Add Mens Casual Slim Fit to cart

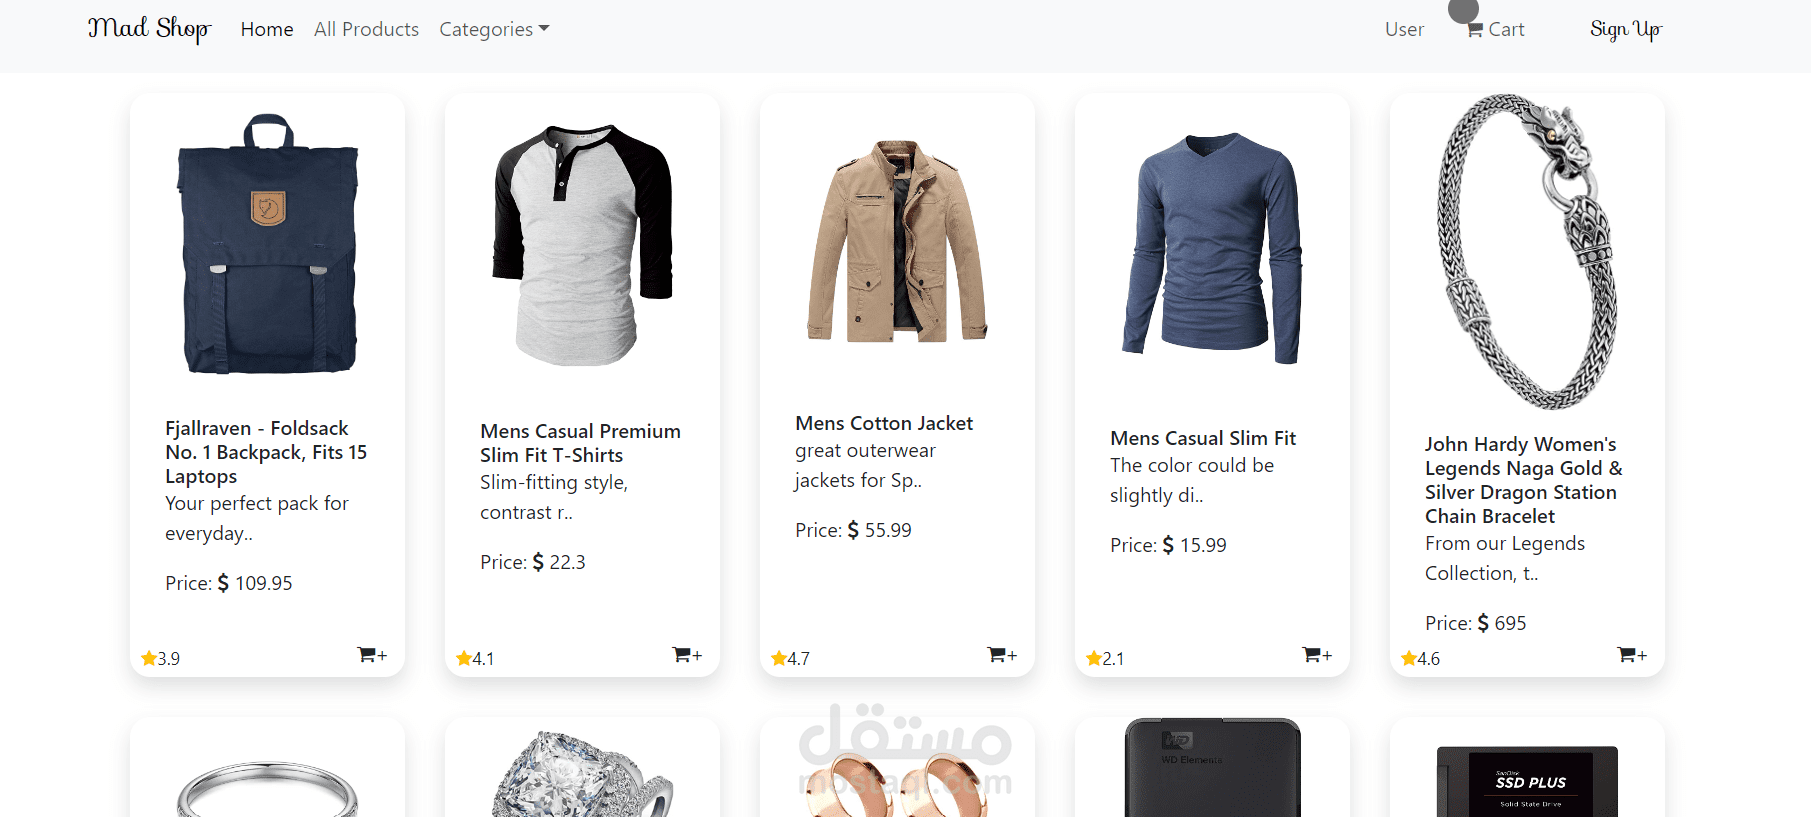1317,655
